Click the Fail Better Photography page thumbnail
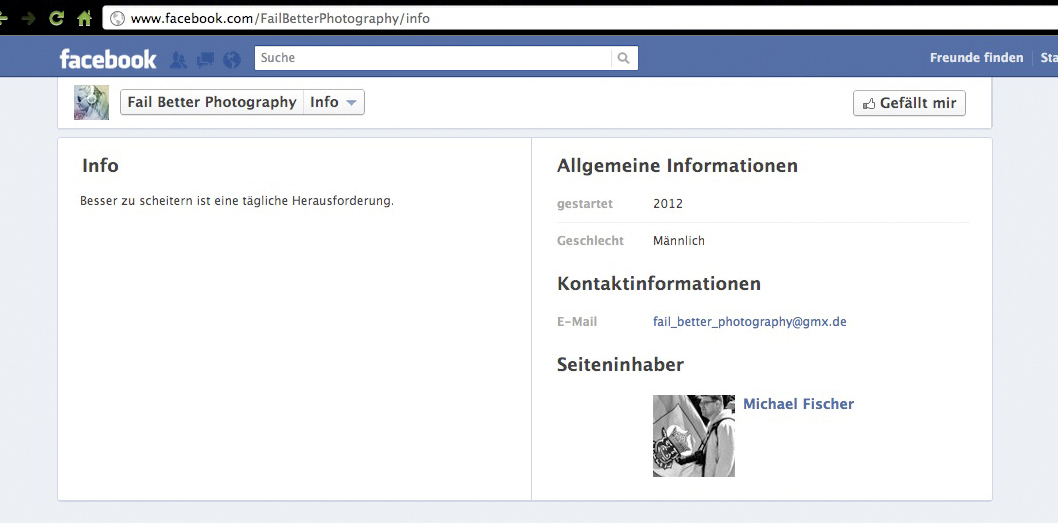 point(91,102)
